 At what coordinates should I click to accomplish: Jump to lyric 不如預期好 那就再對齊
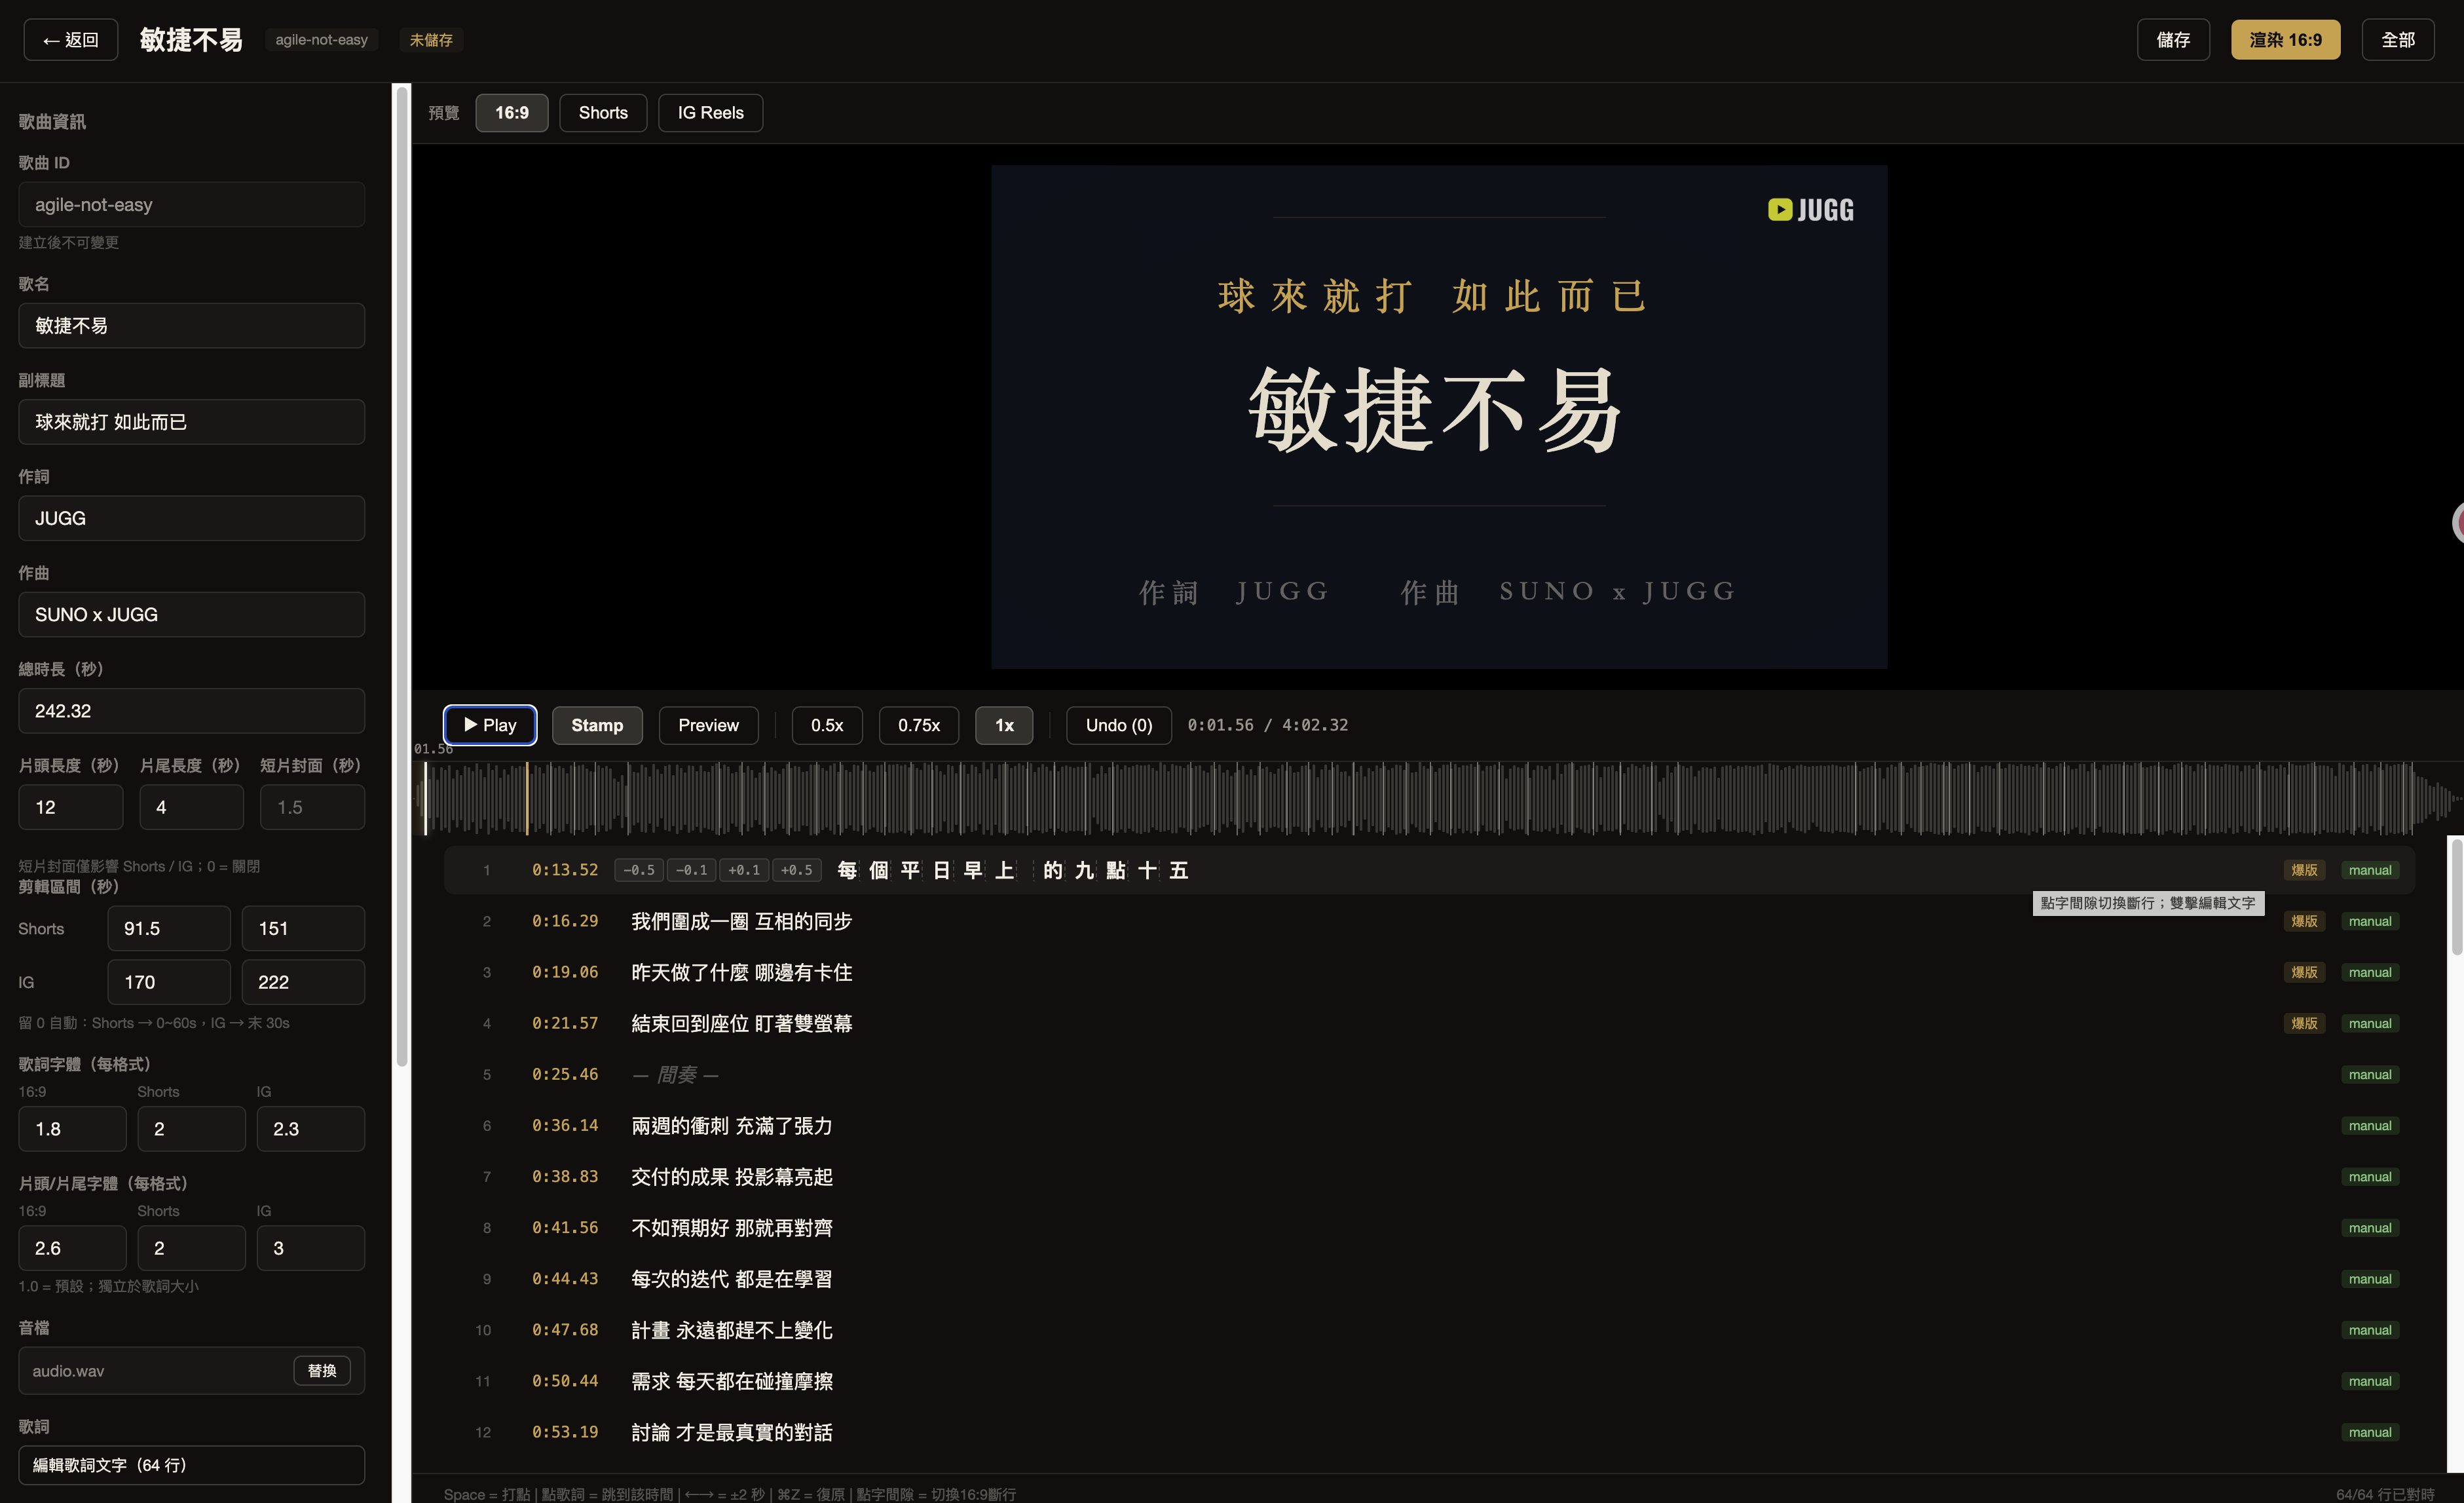(731, 1228)
